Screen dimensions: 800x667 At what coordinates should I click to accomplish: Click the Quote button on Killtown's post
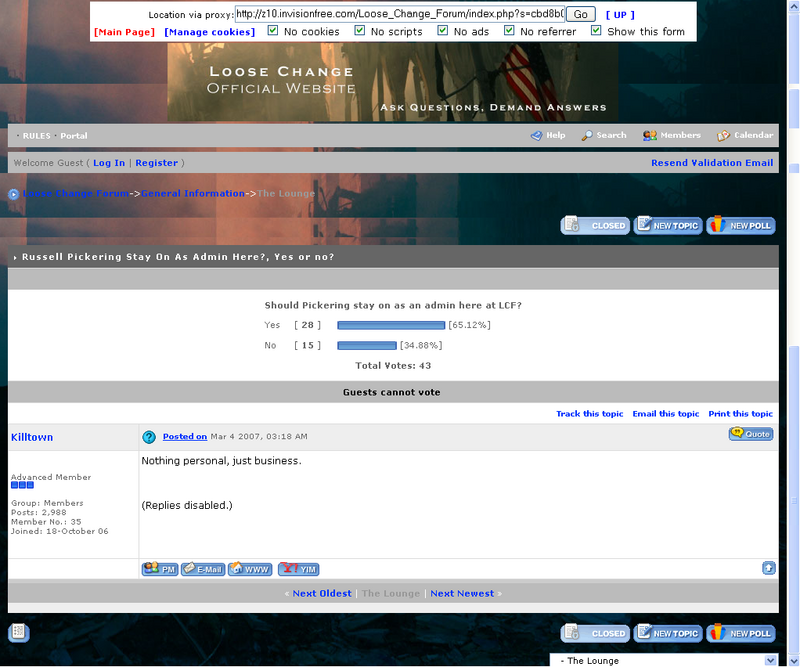(750, 434)
